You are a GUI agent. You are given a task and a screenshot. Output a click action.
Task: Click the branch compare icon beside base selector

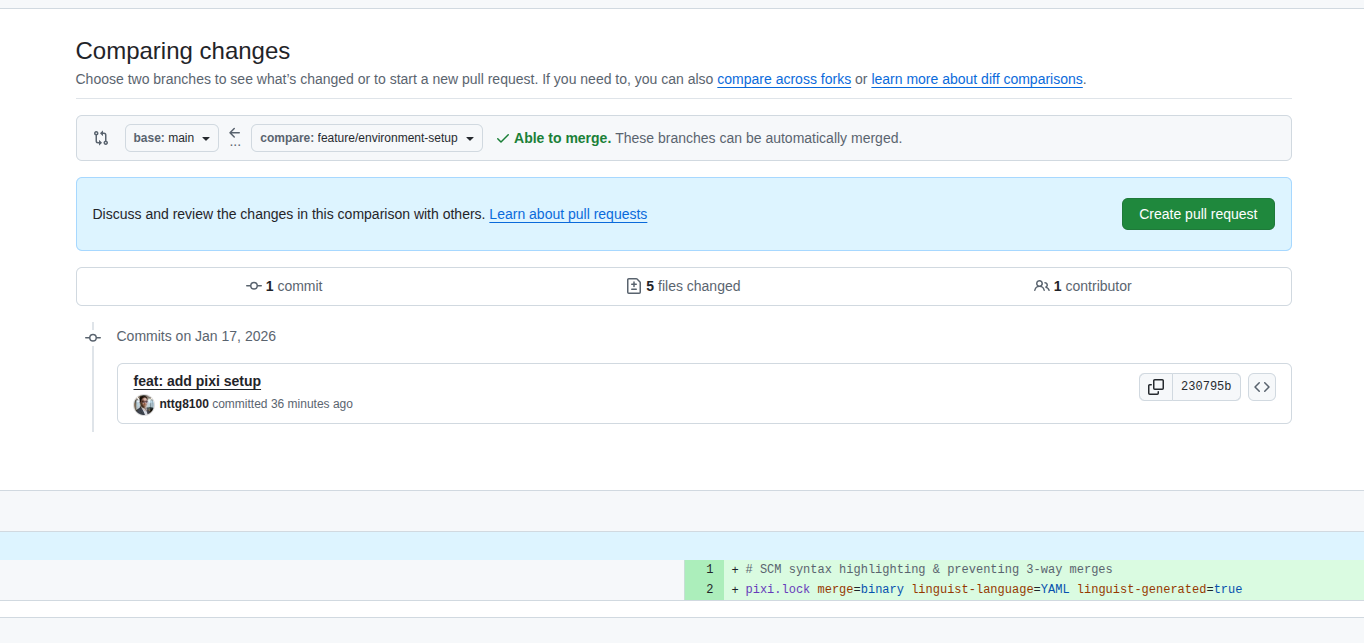click(x=101, y=138)
